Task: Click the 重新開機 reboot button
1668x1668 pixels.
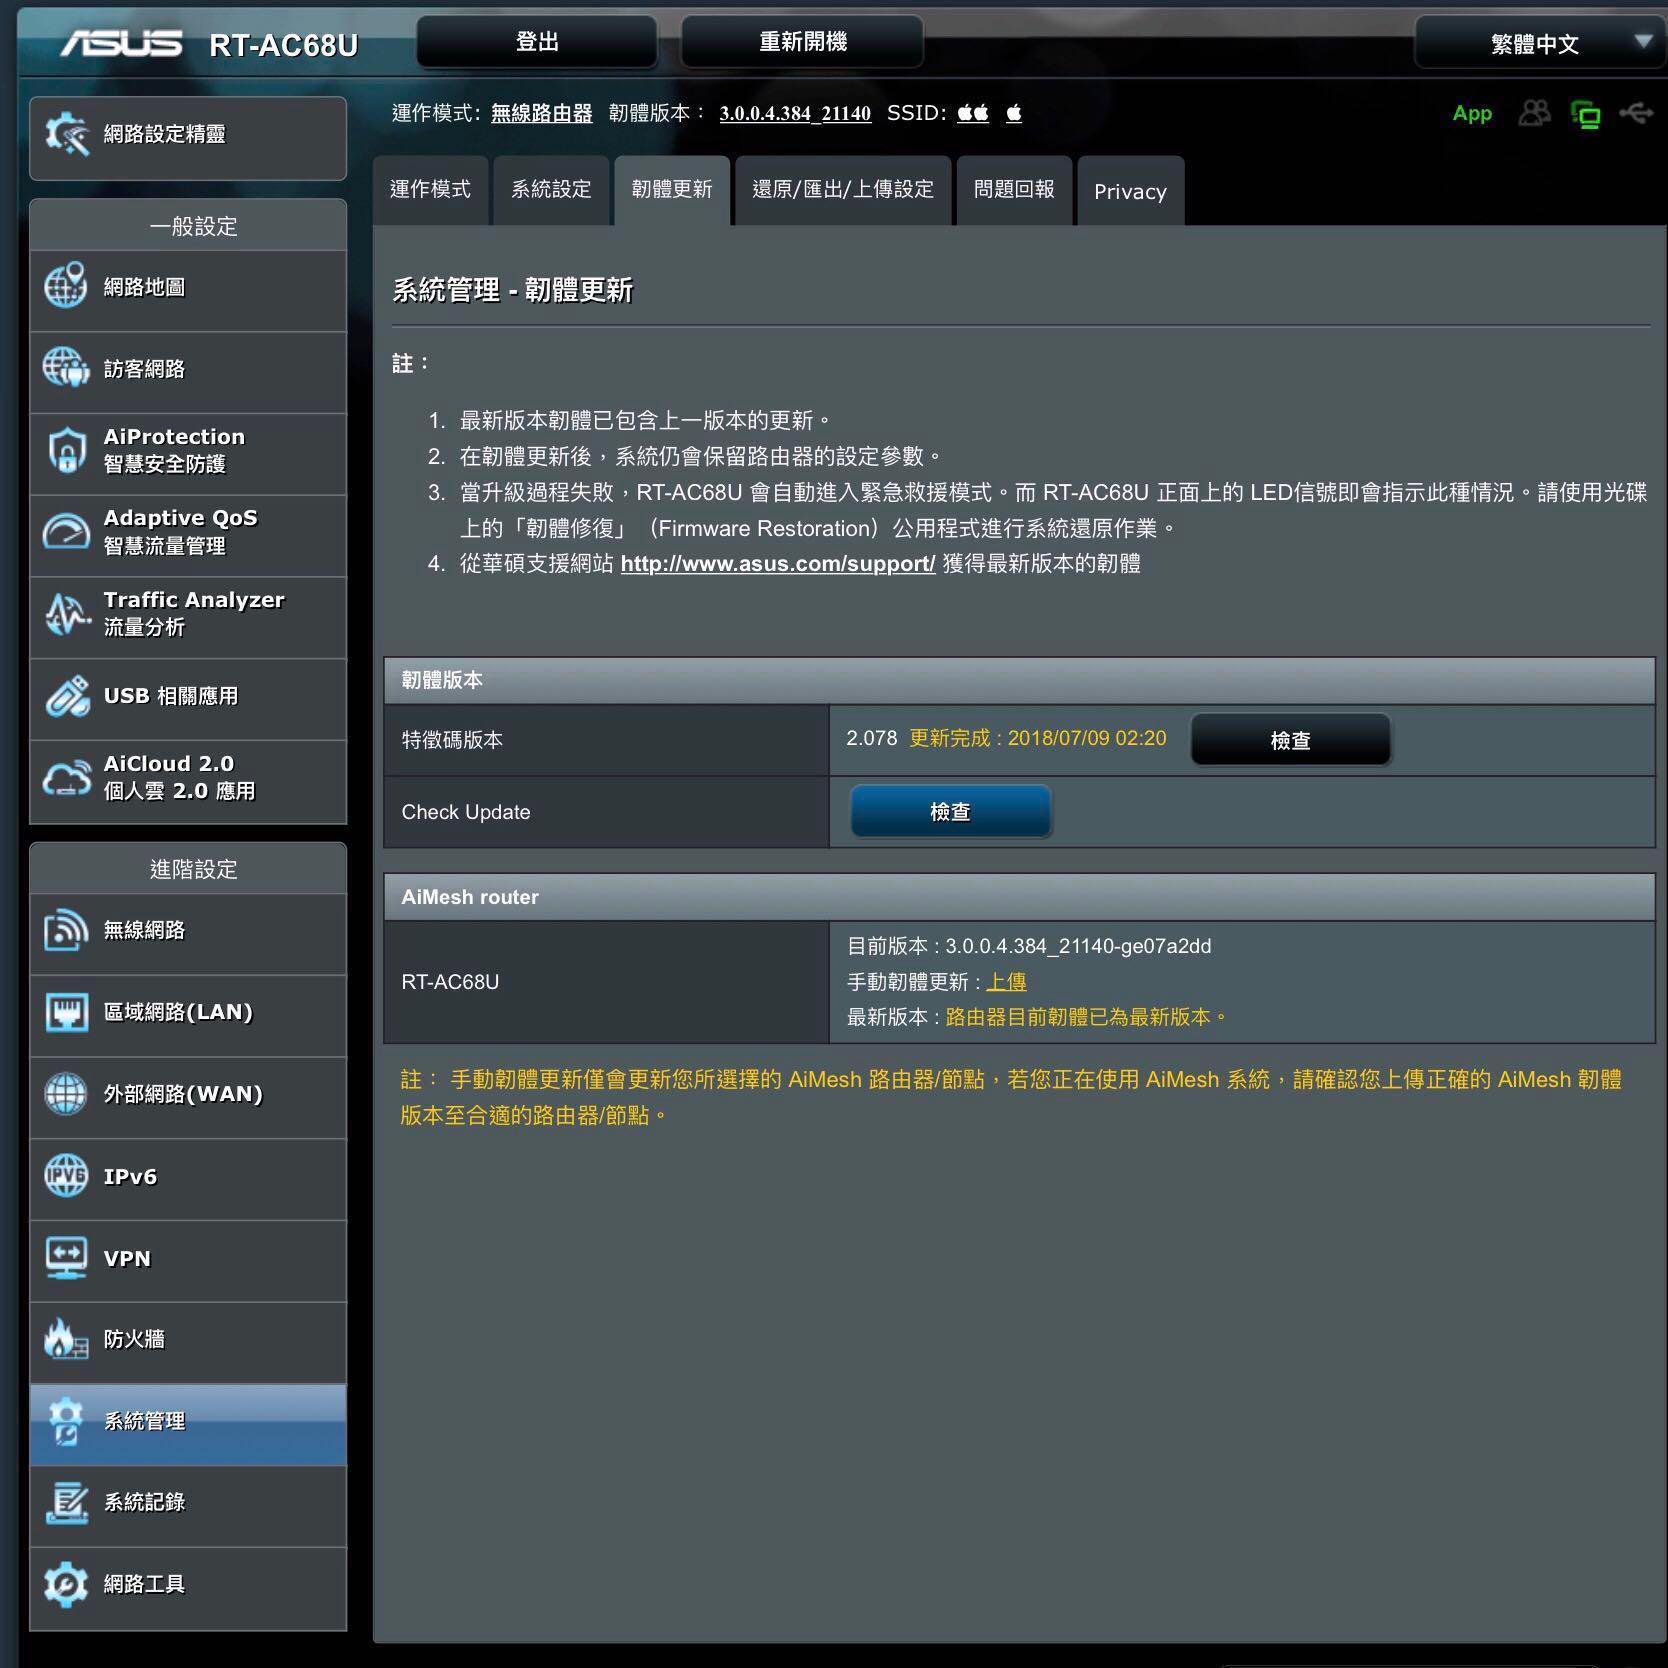Action: [802, 42]
